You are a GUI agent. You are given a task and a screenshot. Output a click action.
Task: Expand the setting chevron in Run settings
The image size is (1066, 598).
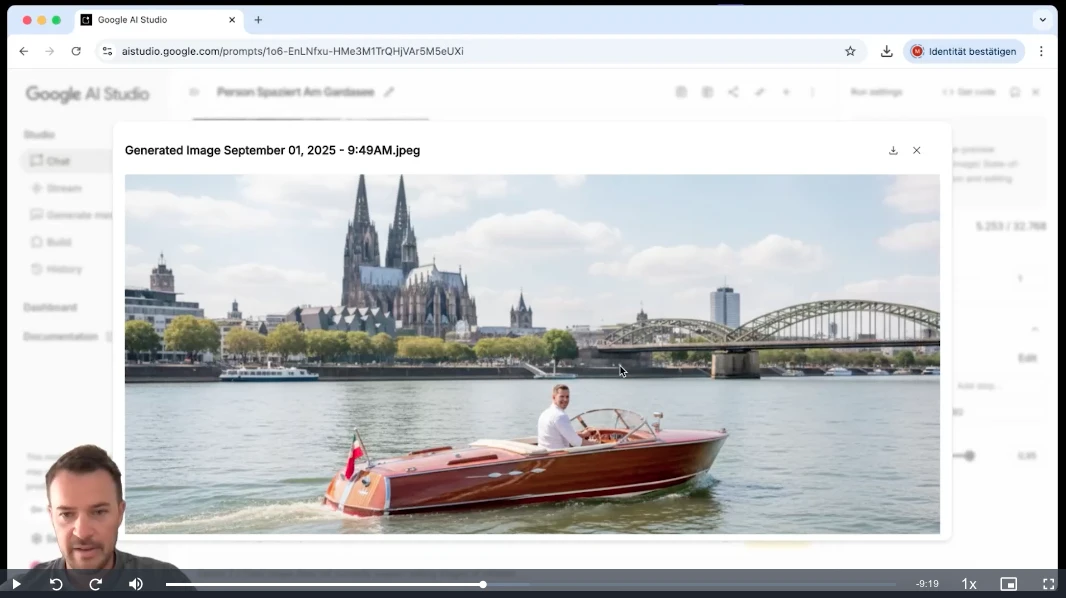1036,326
